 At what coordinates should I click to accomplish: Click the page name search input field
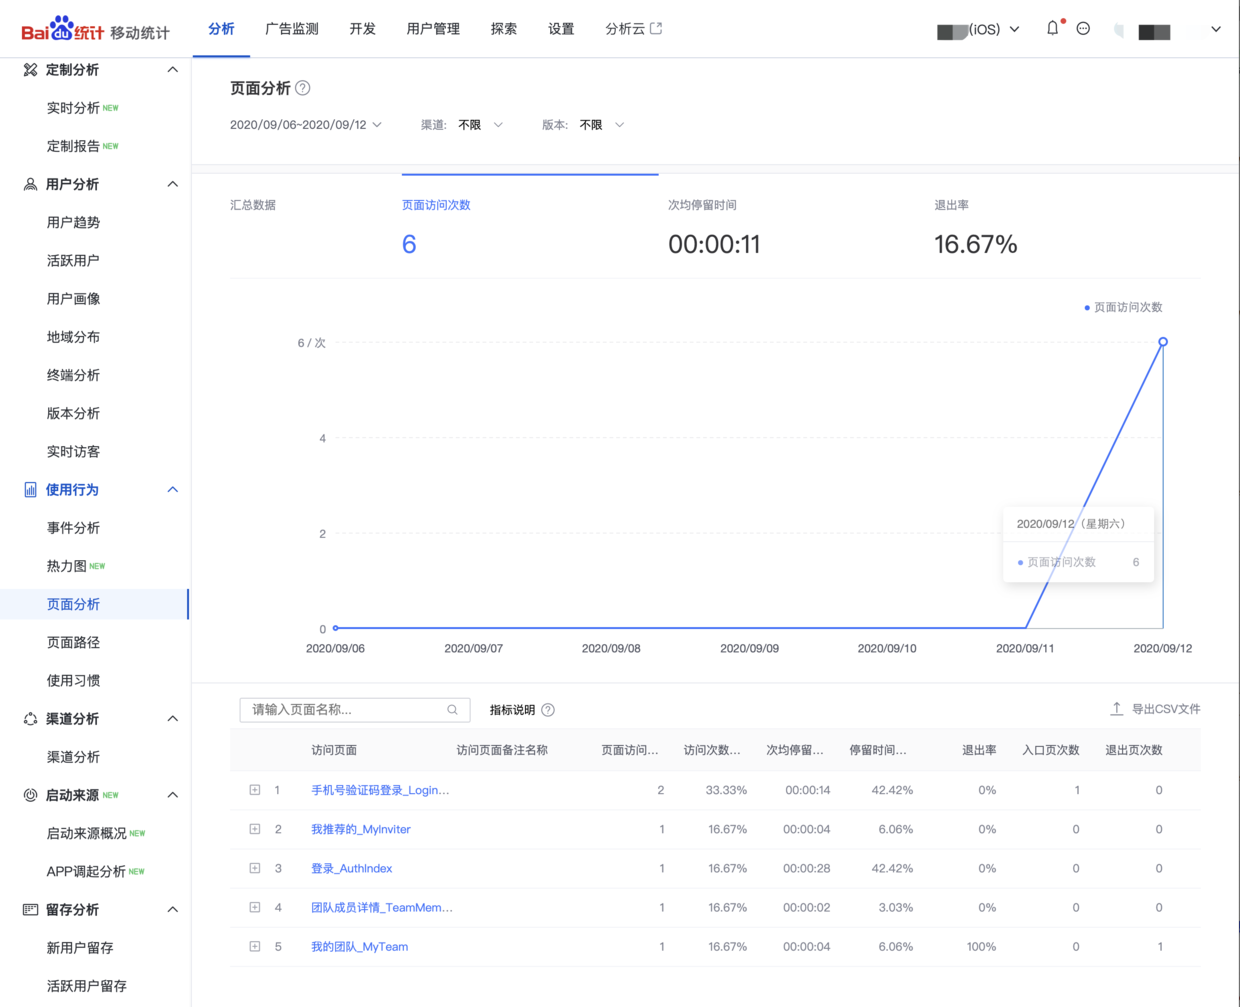click(x=345, y=710)
